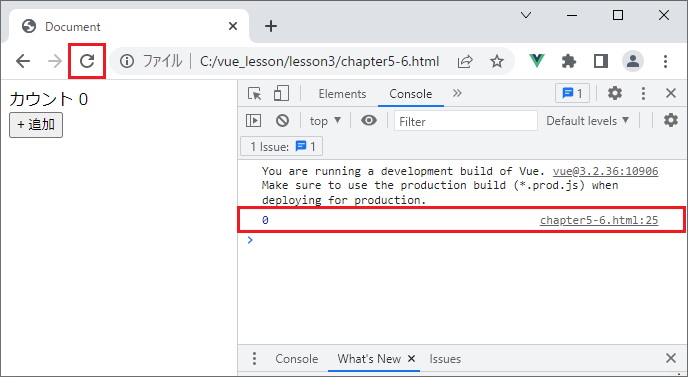Create a live expression with eye icon
Screen dimensions: 688x377
click(369, 120)
